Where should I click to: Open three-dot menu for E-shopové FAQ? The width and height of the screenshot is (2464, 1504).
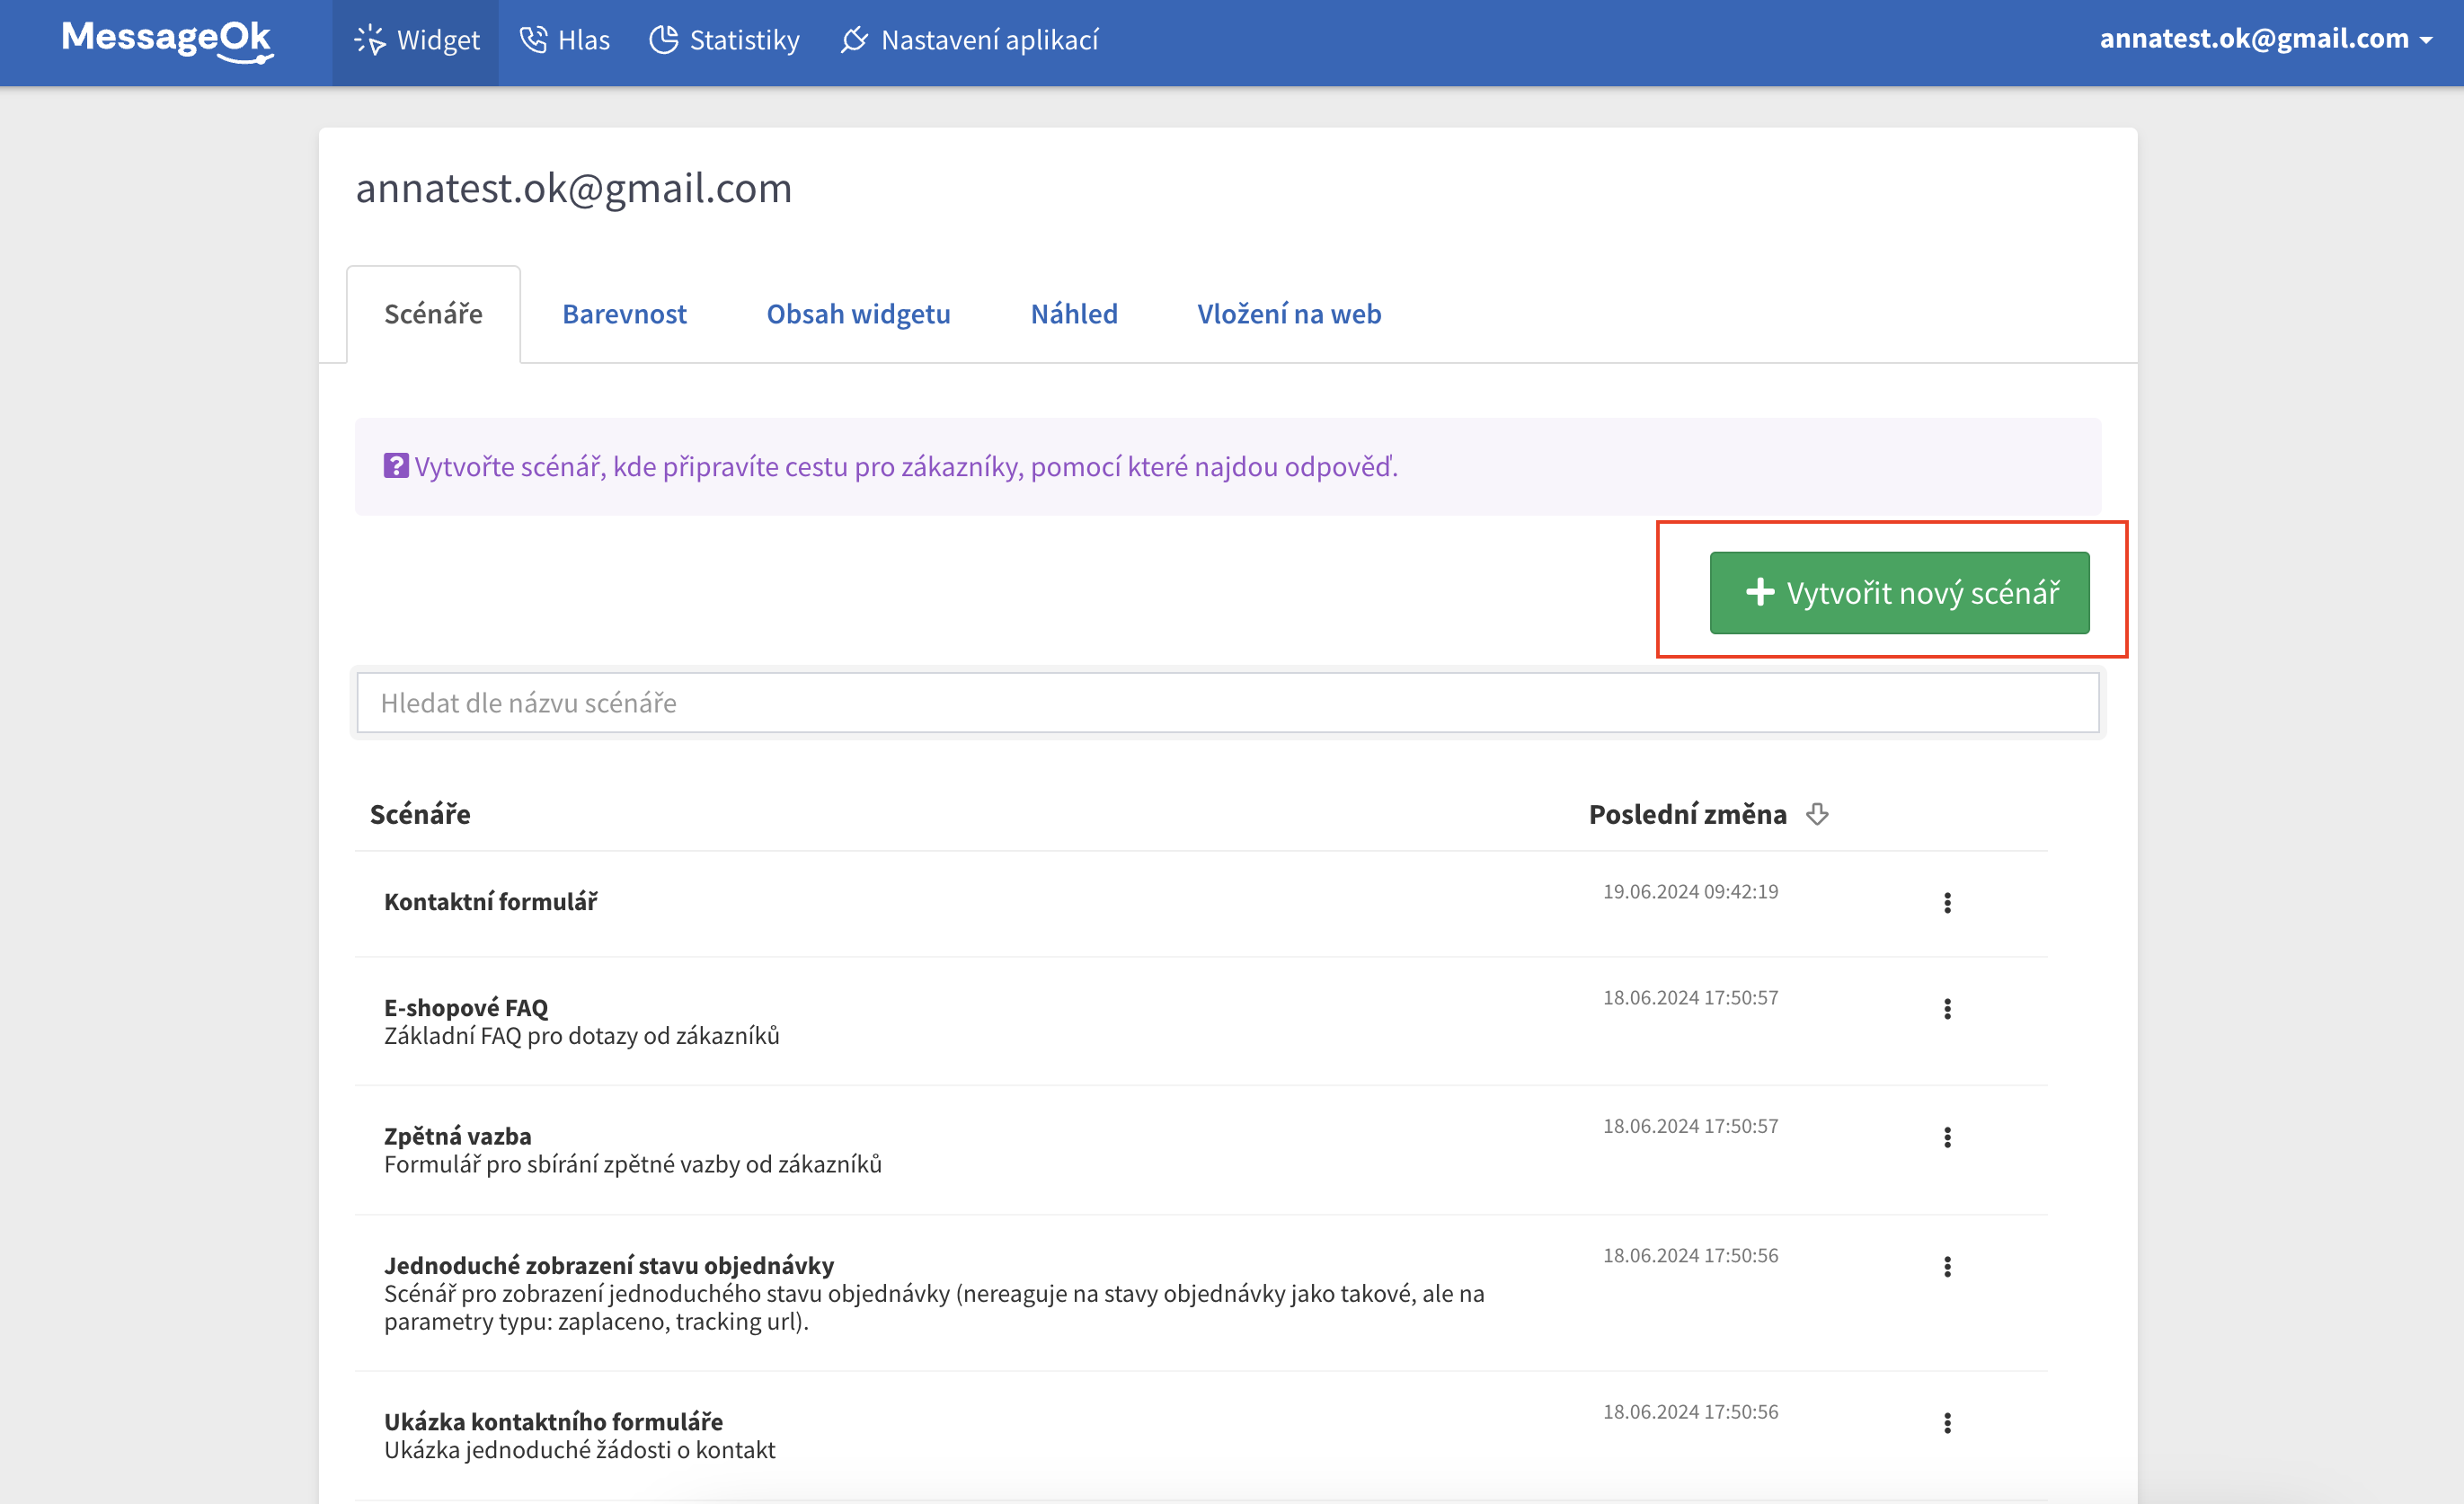pos(1946,1009)
